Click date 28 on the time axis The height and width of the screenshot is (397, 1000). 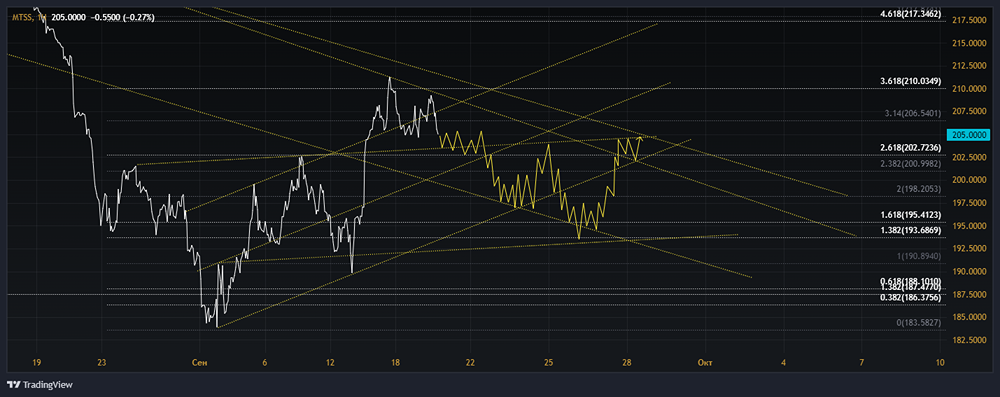[627, 363]
